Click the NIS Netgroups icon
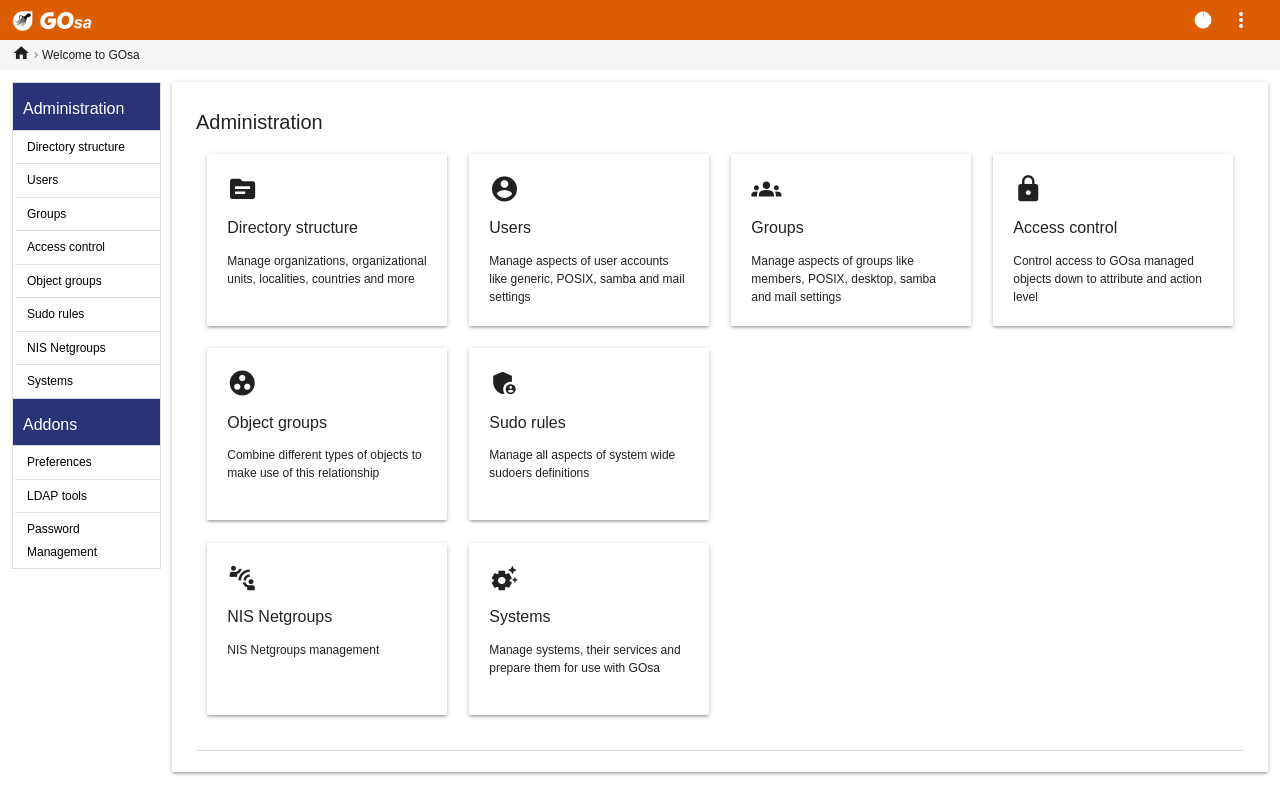The width and height of the screenshot is (1280, 800). (242, 578)
